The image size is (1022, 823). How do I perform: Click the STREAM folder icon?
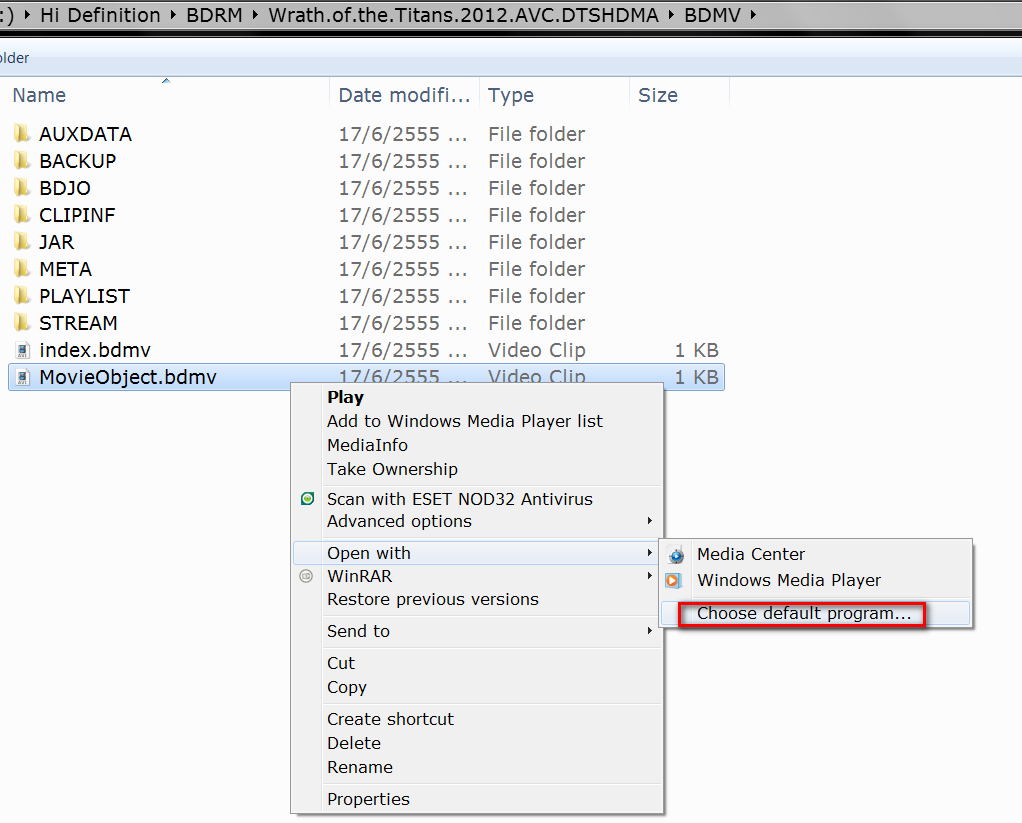pos(22,323)
